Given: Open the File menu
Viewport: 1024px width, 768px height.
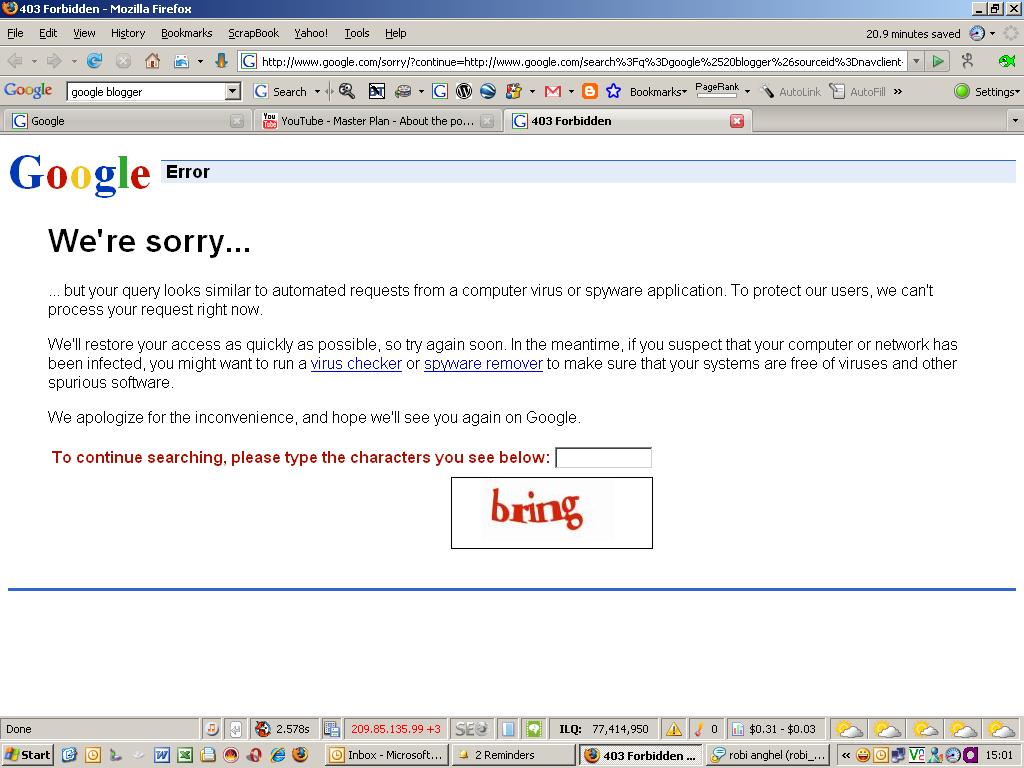Looking at the screenshot, I should click(15, 33).
